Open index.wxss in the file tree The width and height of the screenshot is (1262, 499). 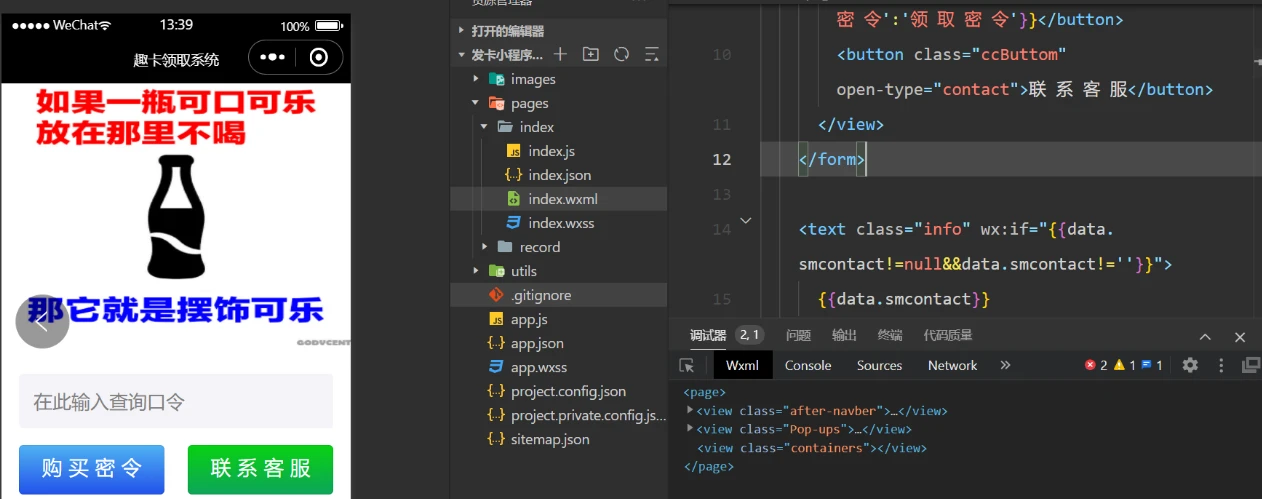point(561,223)
